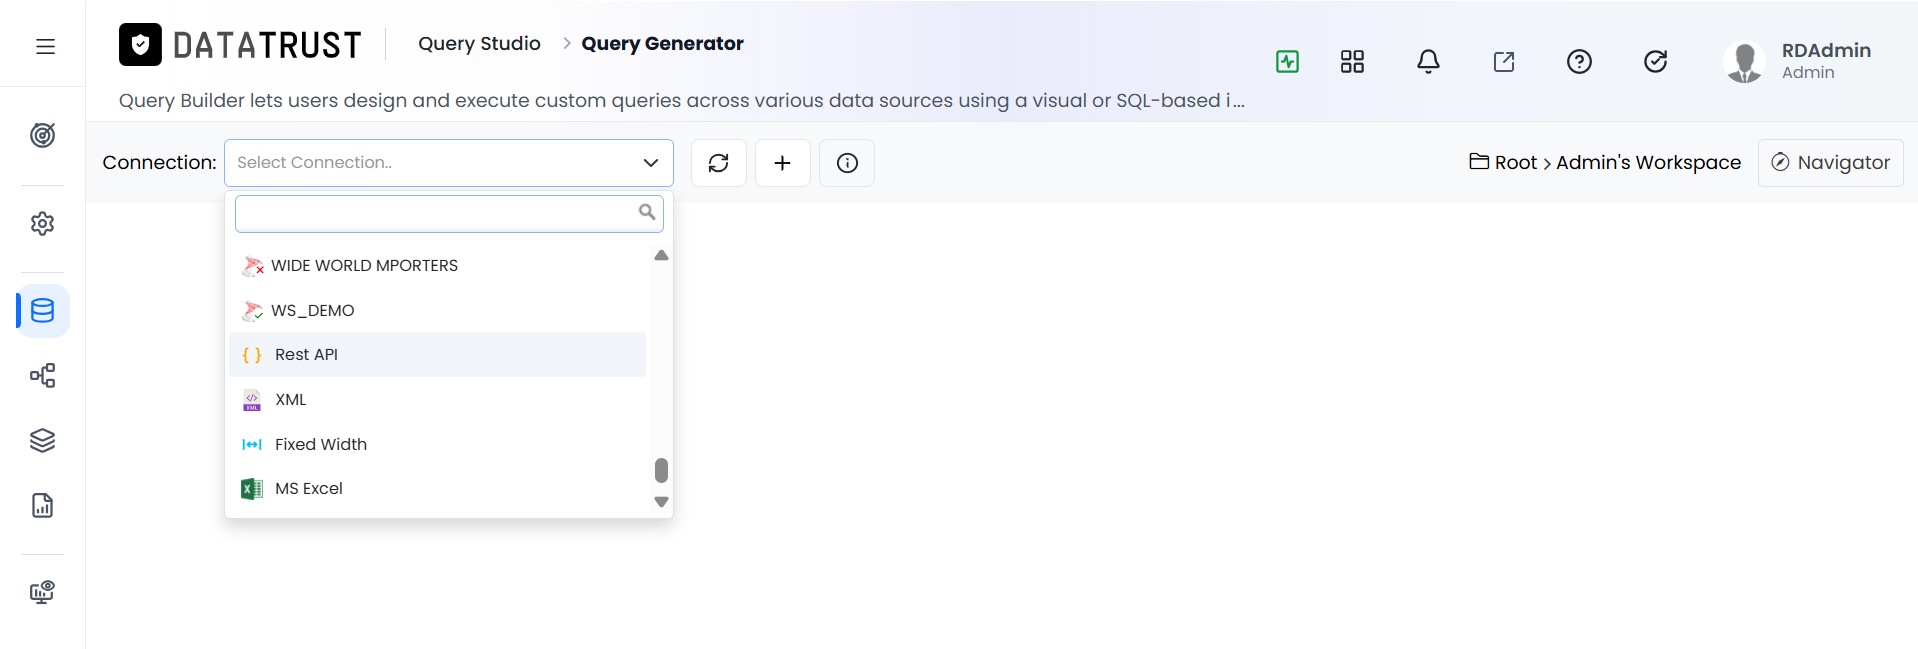1918x649 pixels.
Task: Click Admin's Workspace in path
Action: [x=1648, y=163]
